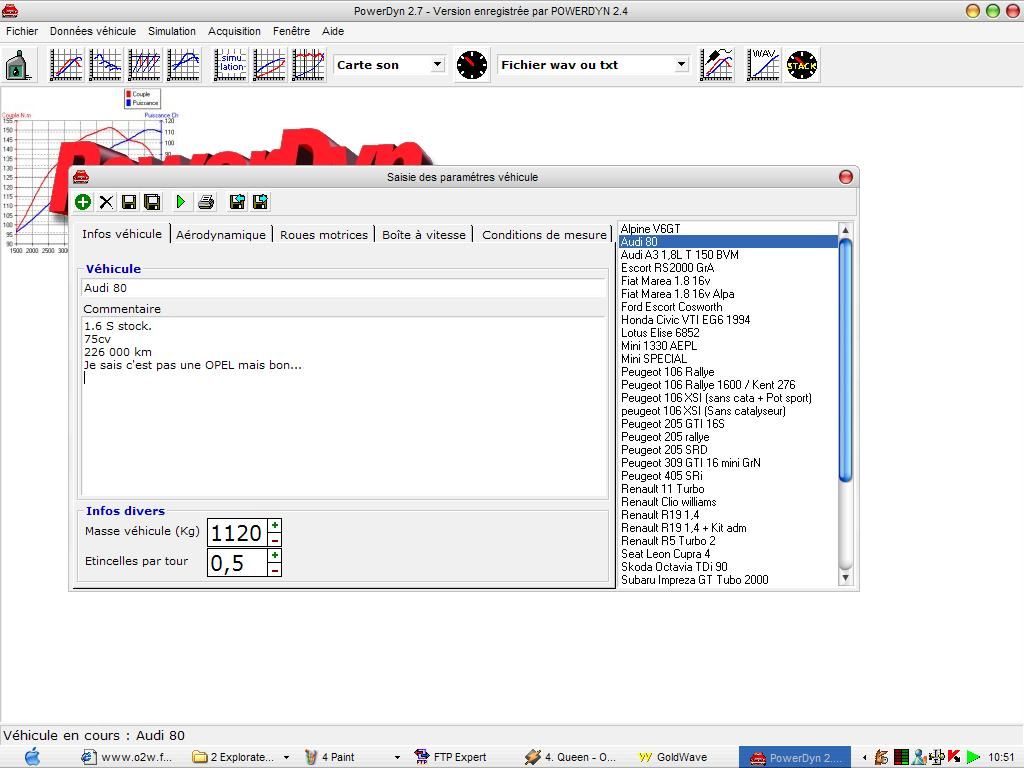This screenshot has width=1024, height=768.
Task: Click the blue vehicle list scrollbar thumb
Action: pyautogui.click(x=846, y=360)
